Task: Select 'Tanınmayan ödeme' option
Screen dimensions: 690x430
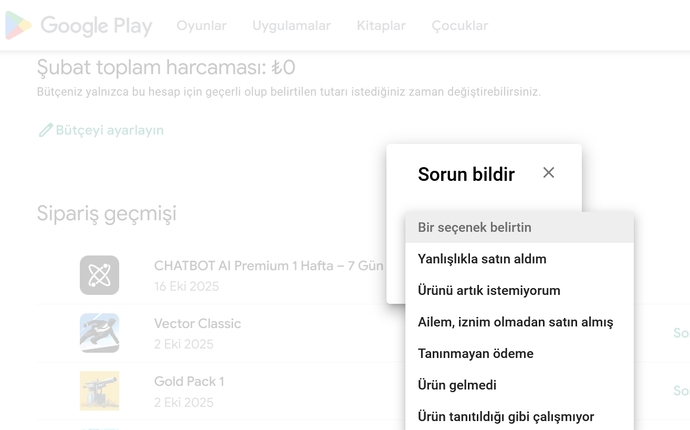Action: (x=519, y=353)
